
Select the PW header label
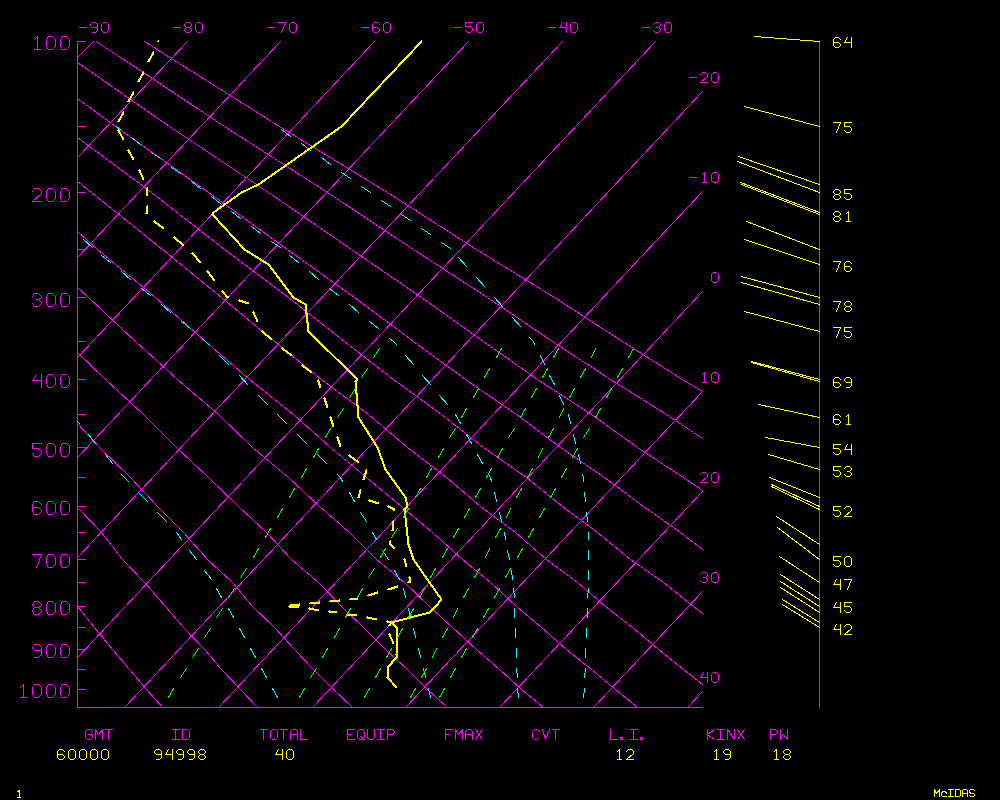(x=779, y=735)
